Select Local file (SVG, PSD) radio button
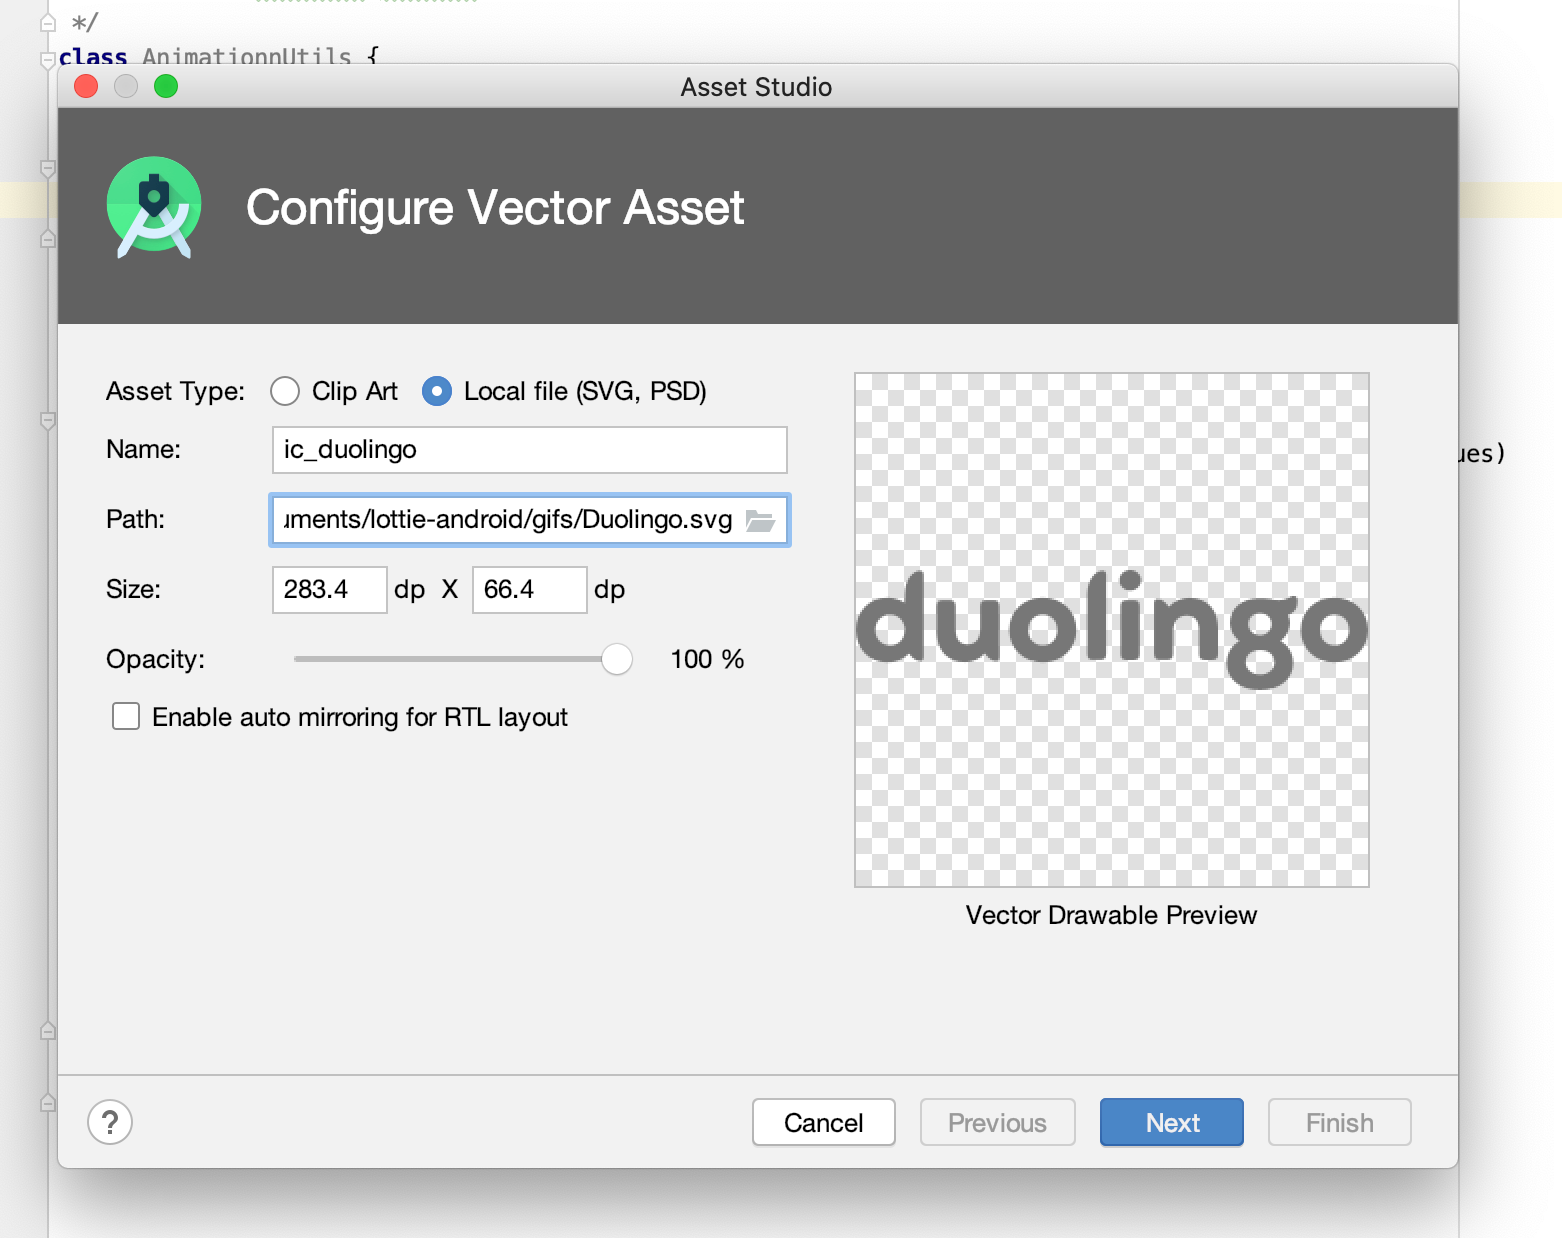Image resolution: width=1562 pixels, height=1238 pixels. [437, 391]
